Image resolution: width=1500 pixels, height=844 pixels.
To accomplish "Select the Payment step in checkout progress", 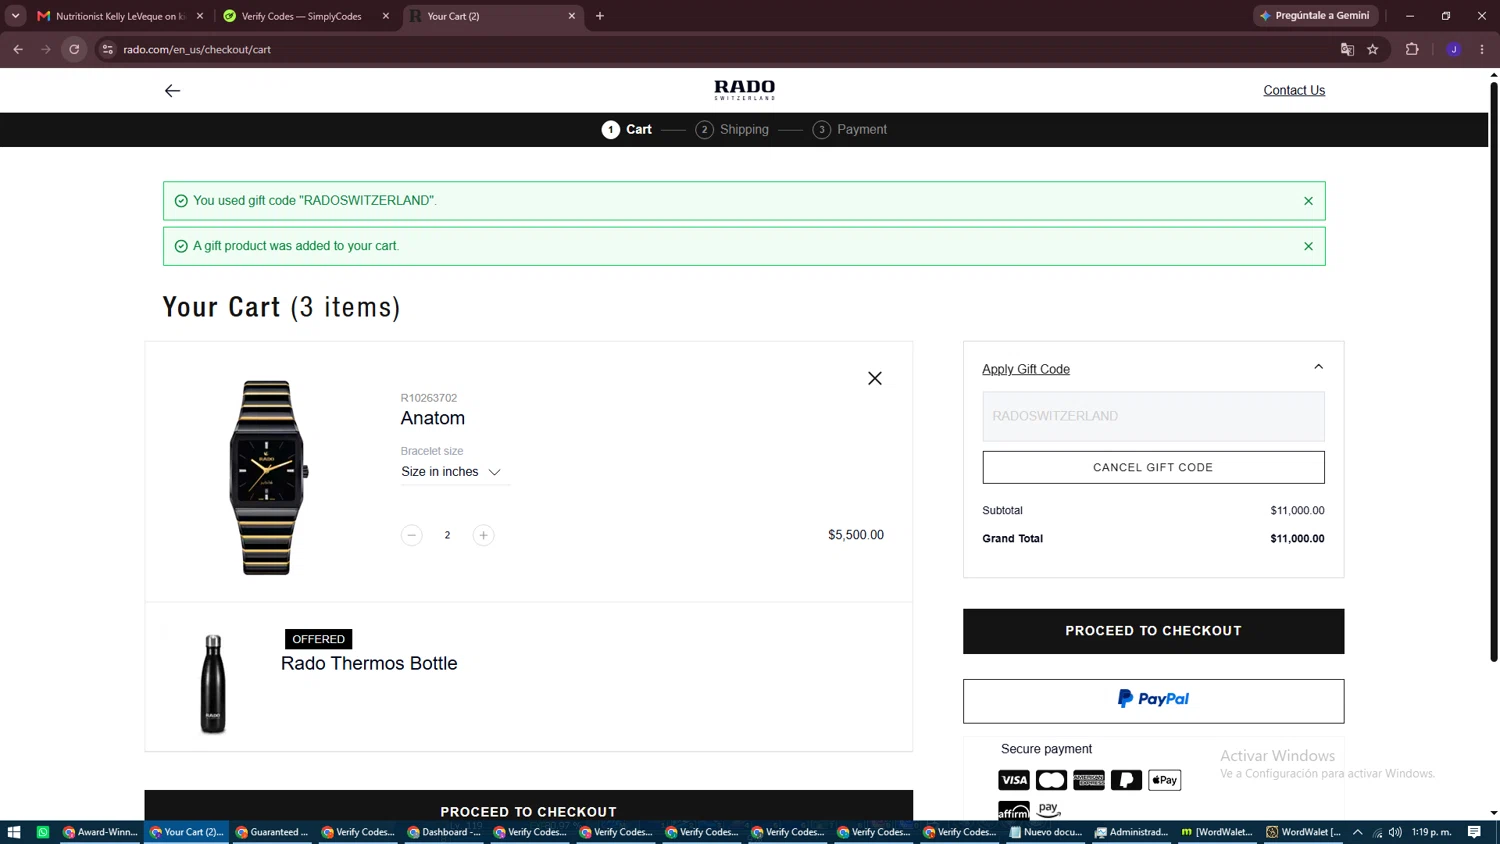I will [x=850, y=130].
